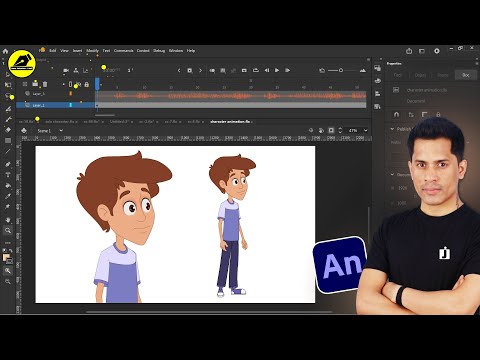Choose the enlarge zoom option
Viewport: 480px width, 360px height.
pos(8,270)
